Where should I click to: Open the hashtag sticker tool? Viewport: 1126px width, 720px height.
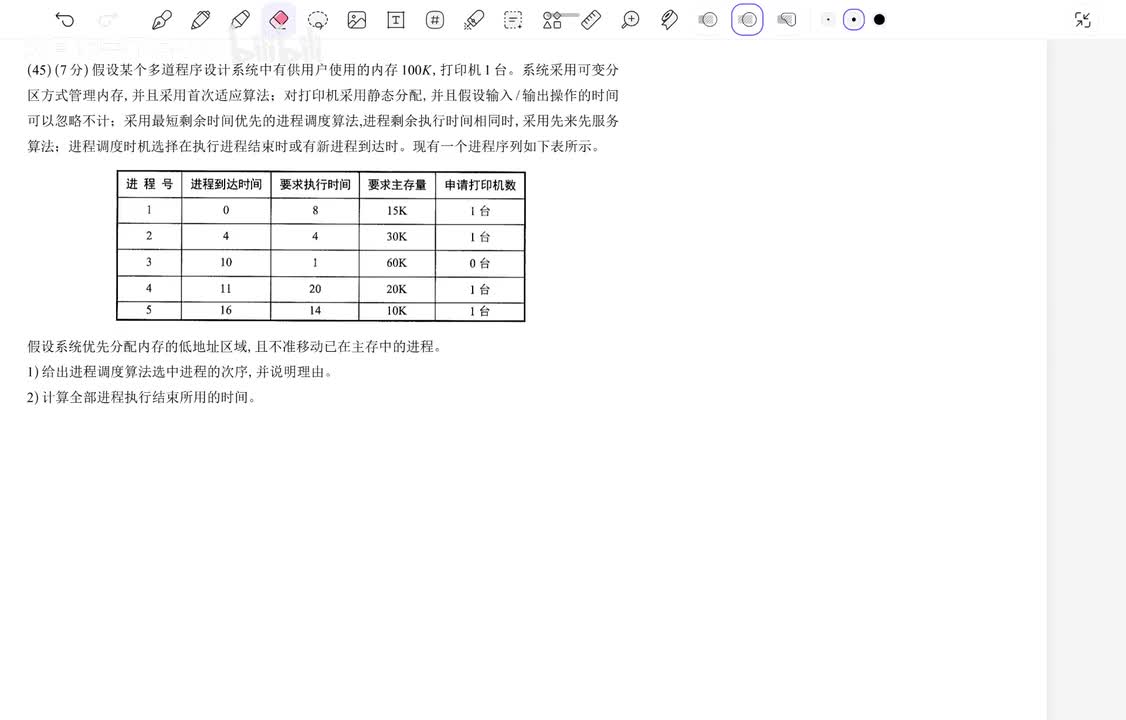click(434, 20)
